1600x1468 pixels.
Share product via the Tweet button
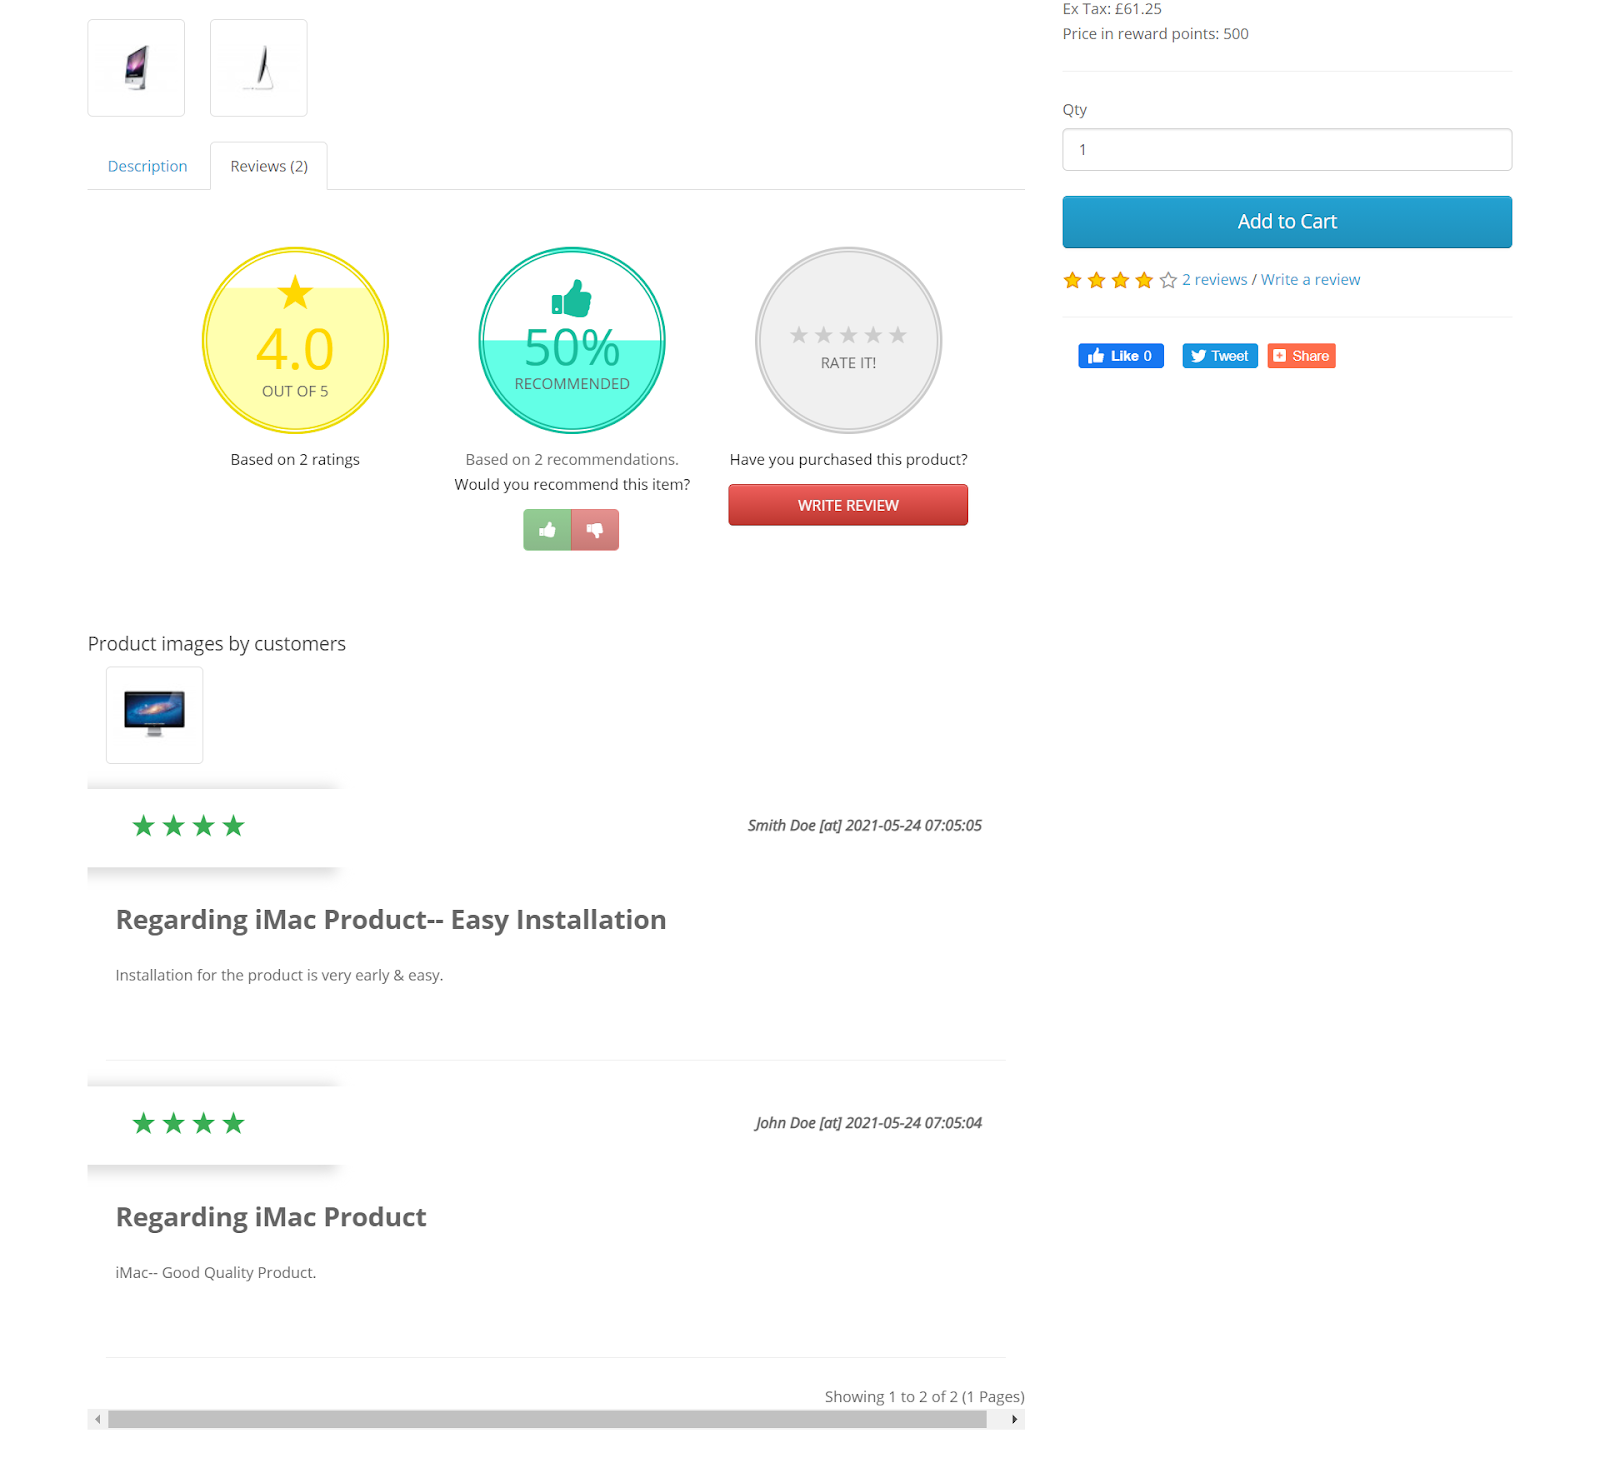click(x=1219, y=355)
